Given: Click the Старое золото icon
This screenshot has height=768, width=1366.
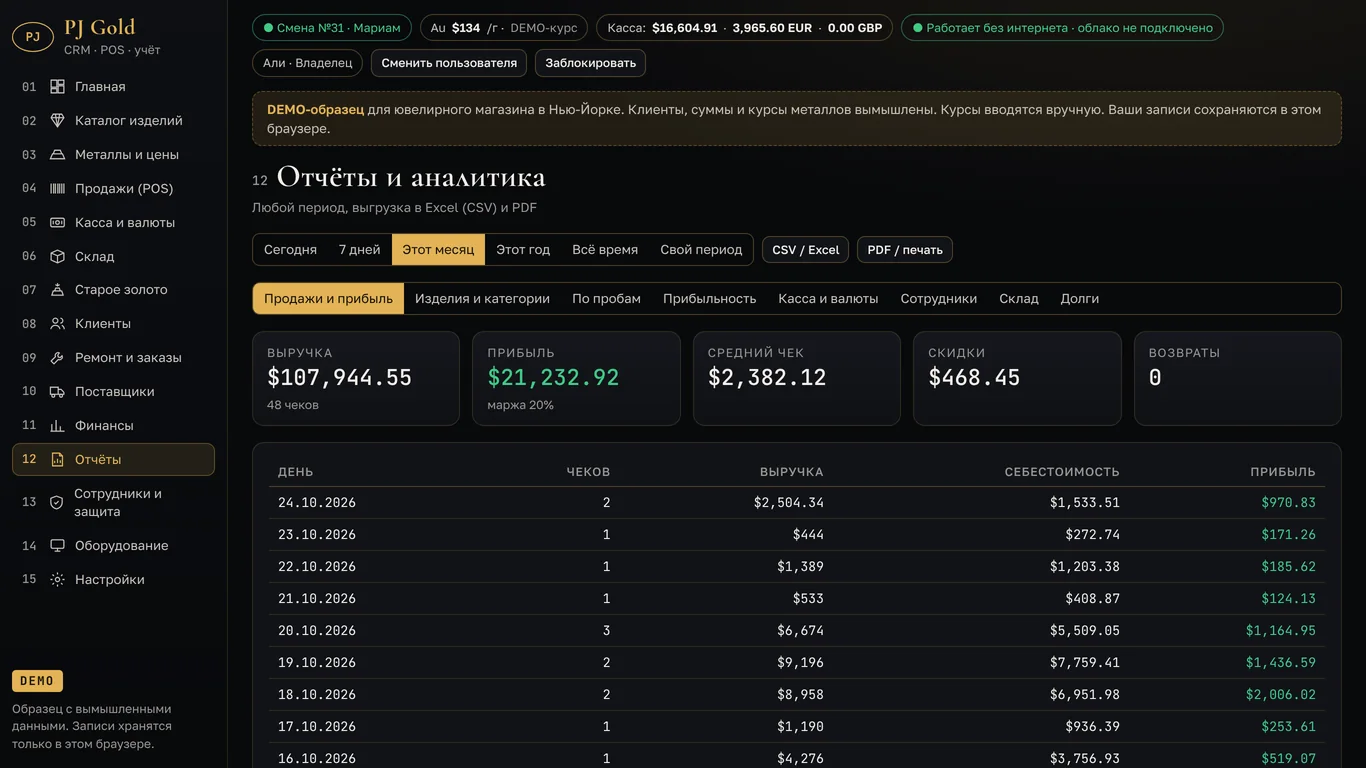Looking at the screenshot, I should coord(57,290).
